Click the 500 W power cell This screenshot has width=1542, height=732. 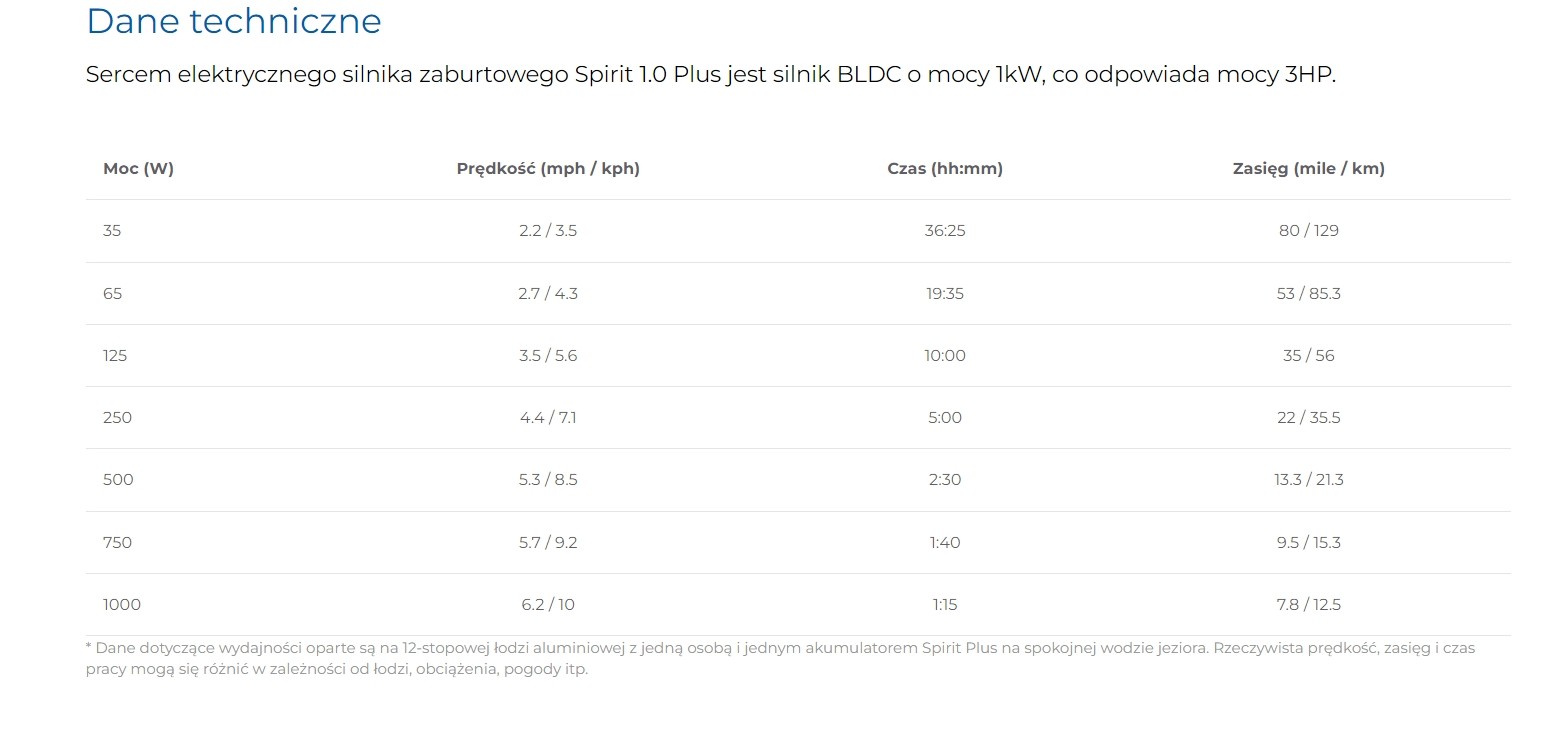118,480
